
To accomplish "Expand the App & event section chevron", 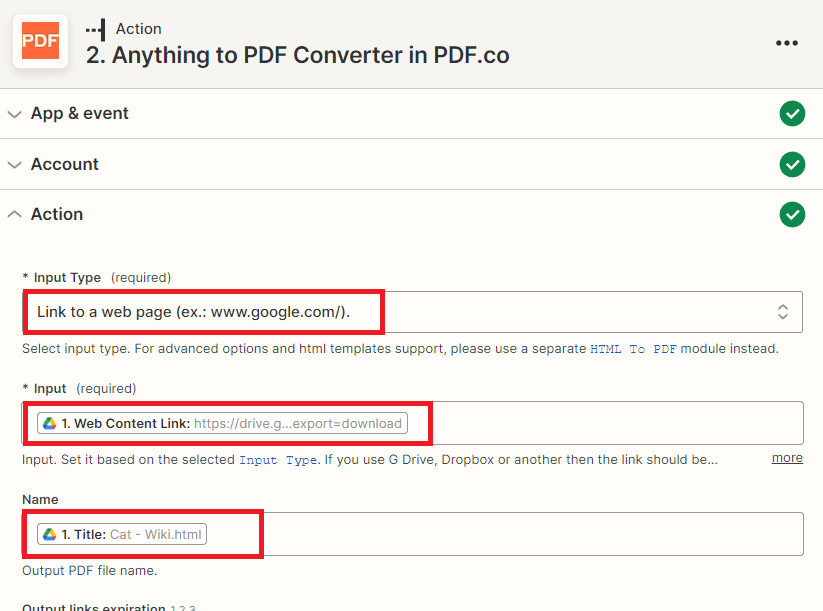I will pos(14,114).
